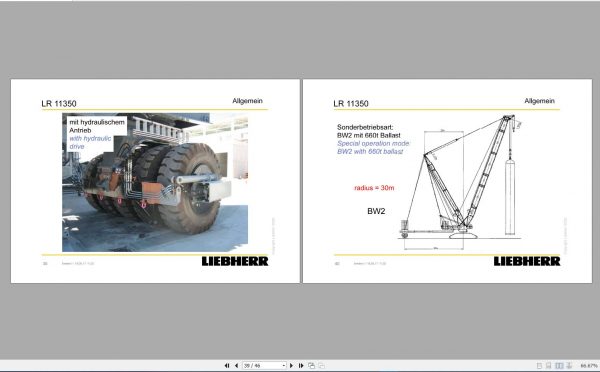600x372 pixels.
Task: Click the LIEBHERR logo on the left slide
Action: (235, 261)
